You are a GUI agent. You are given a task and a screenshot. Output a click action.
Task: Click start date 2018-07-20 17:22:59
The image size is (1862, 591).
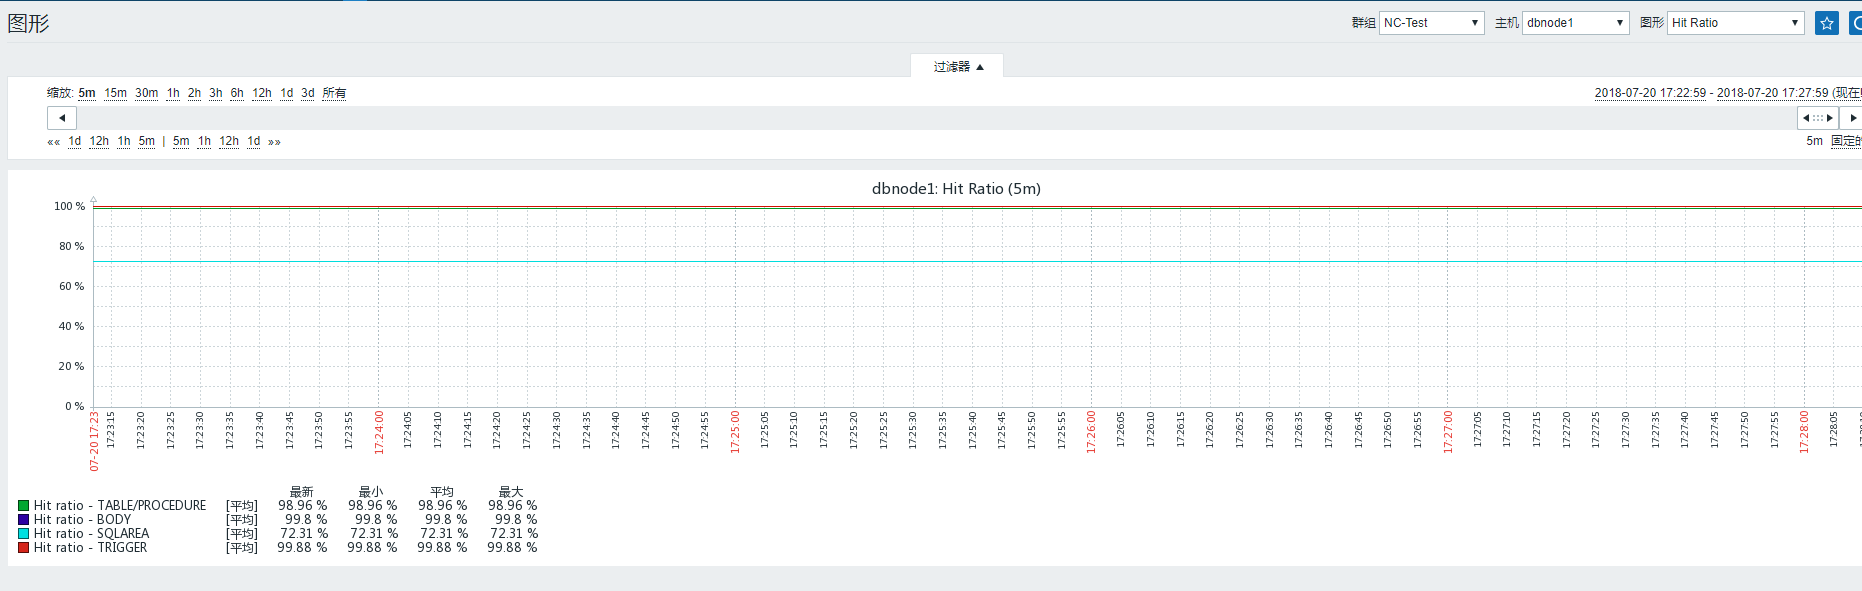1650,93
